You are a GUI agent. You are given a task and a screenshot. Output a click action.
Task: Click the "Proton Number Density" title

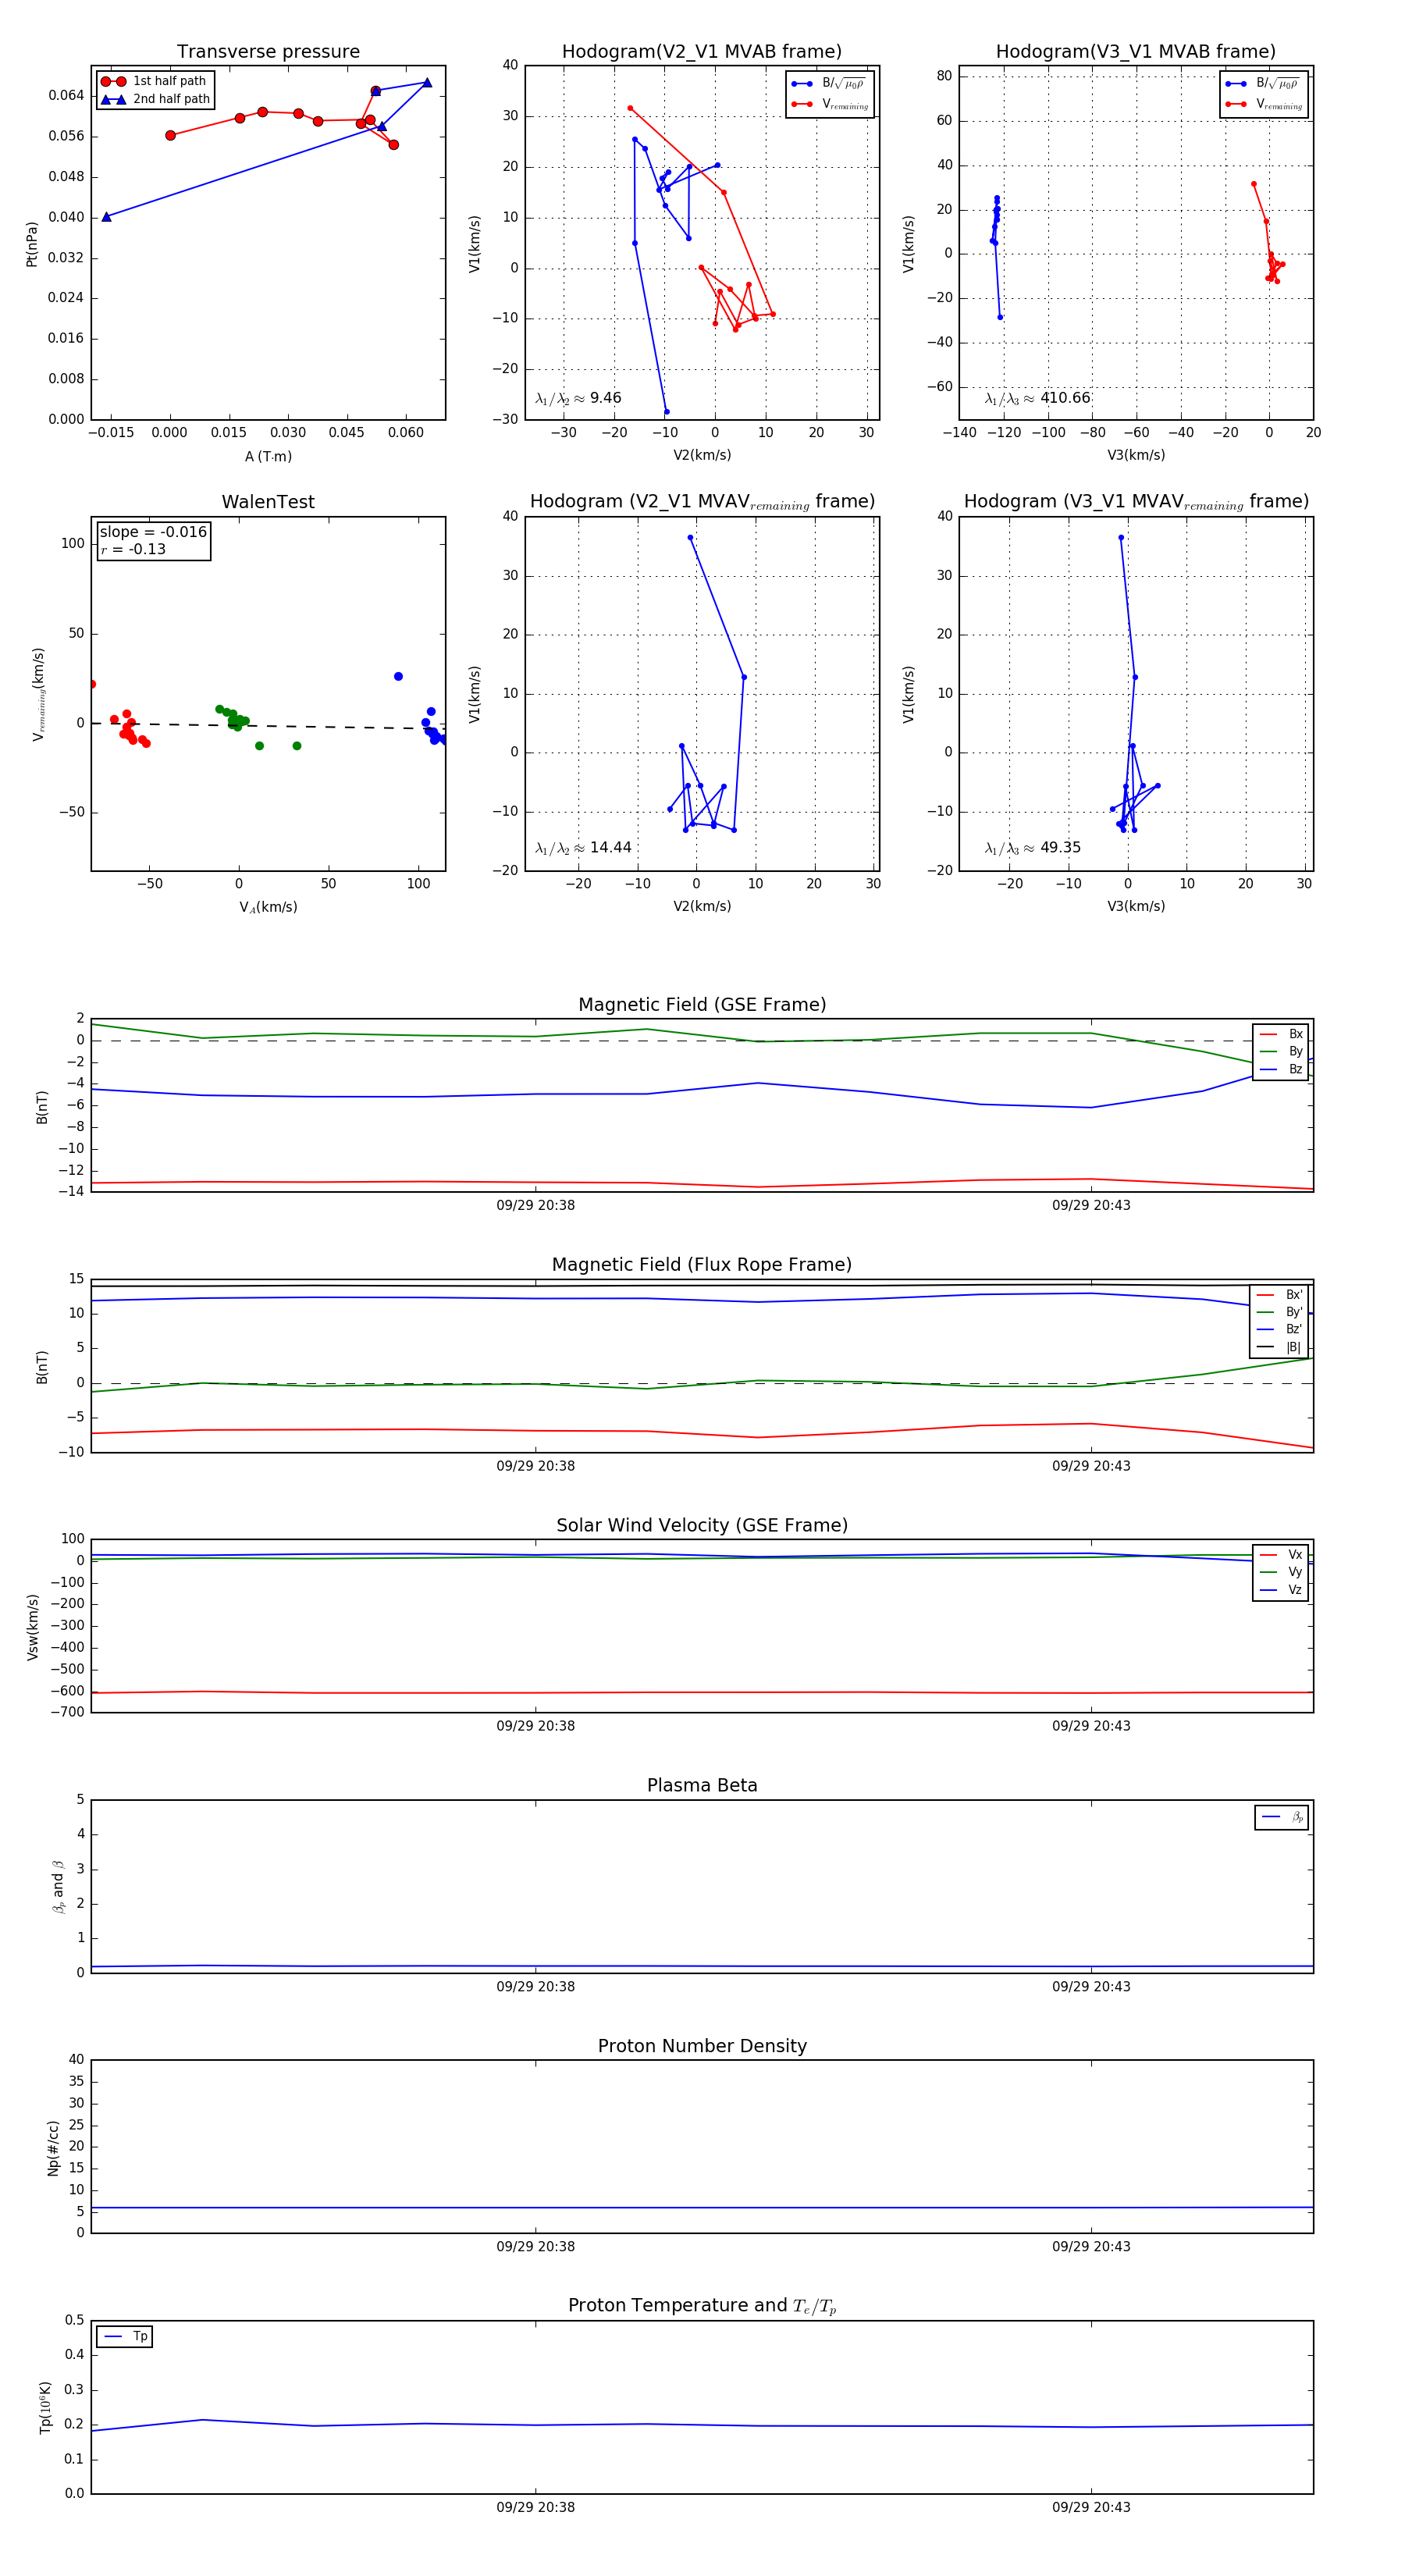pos(702,2046)
